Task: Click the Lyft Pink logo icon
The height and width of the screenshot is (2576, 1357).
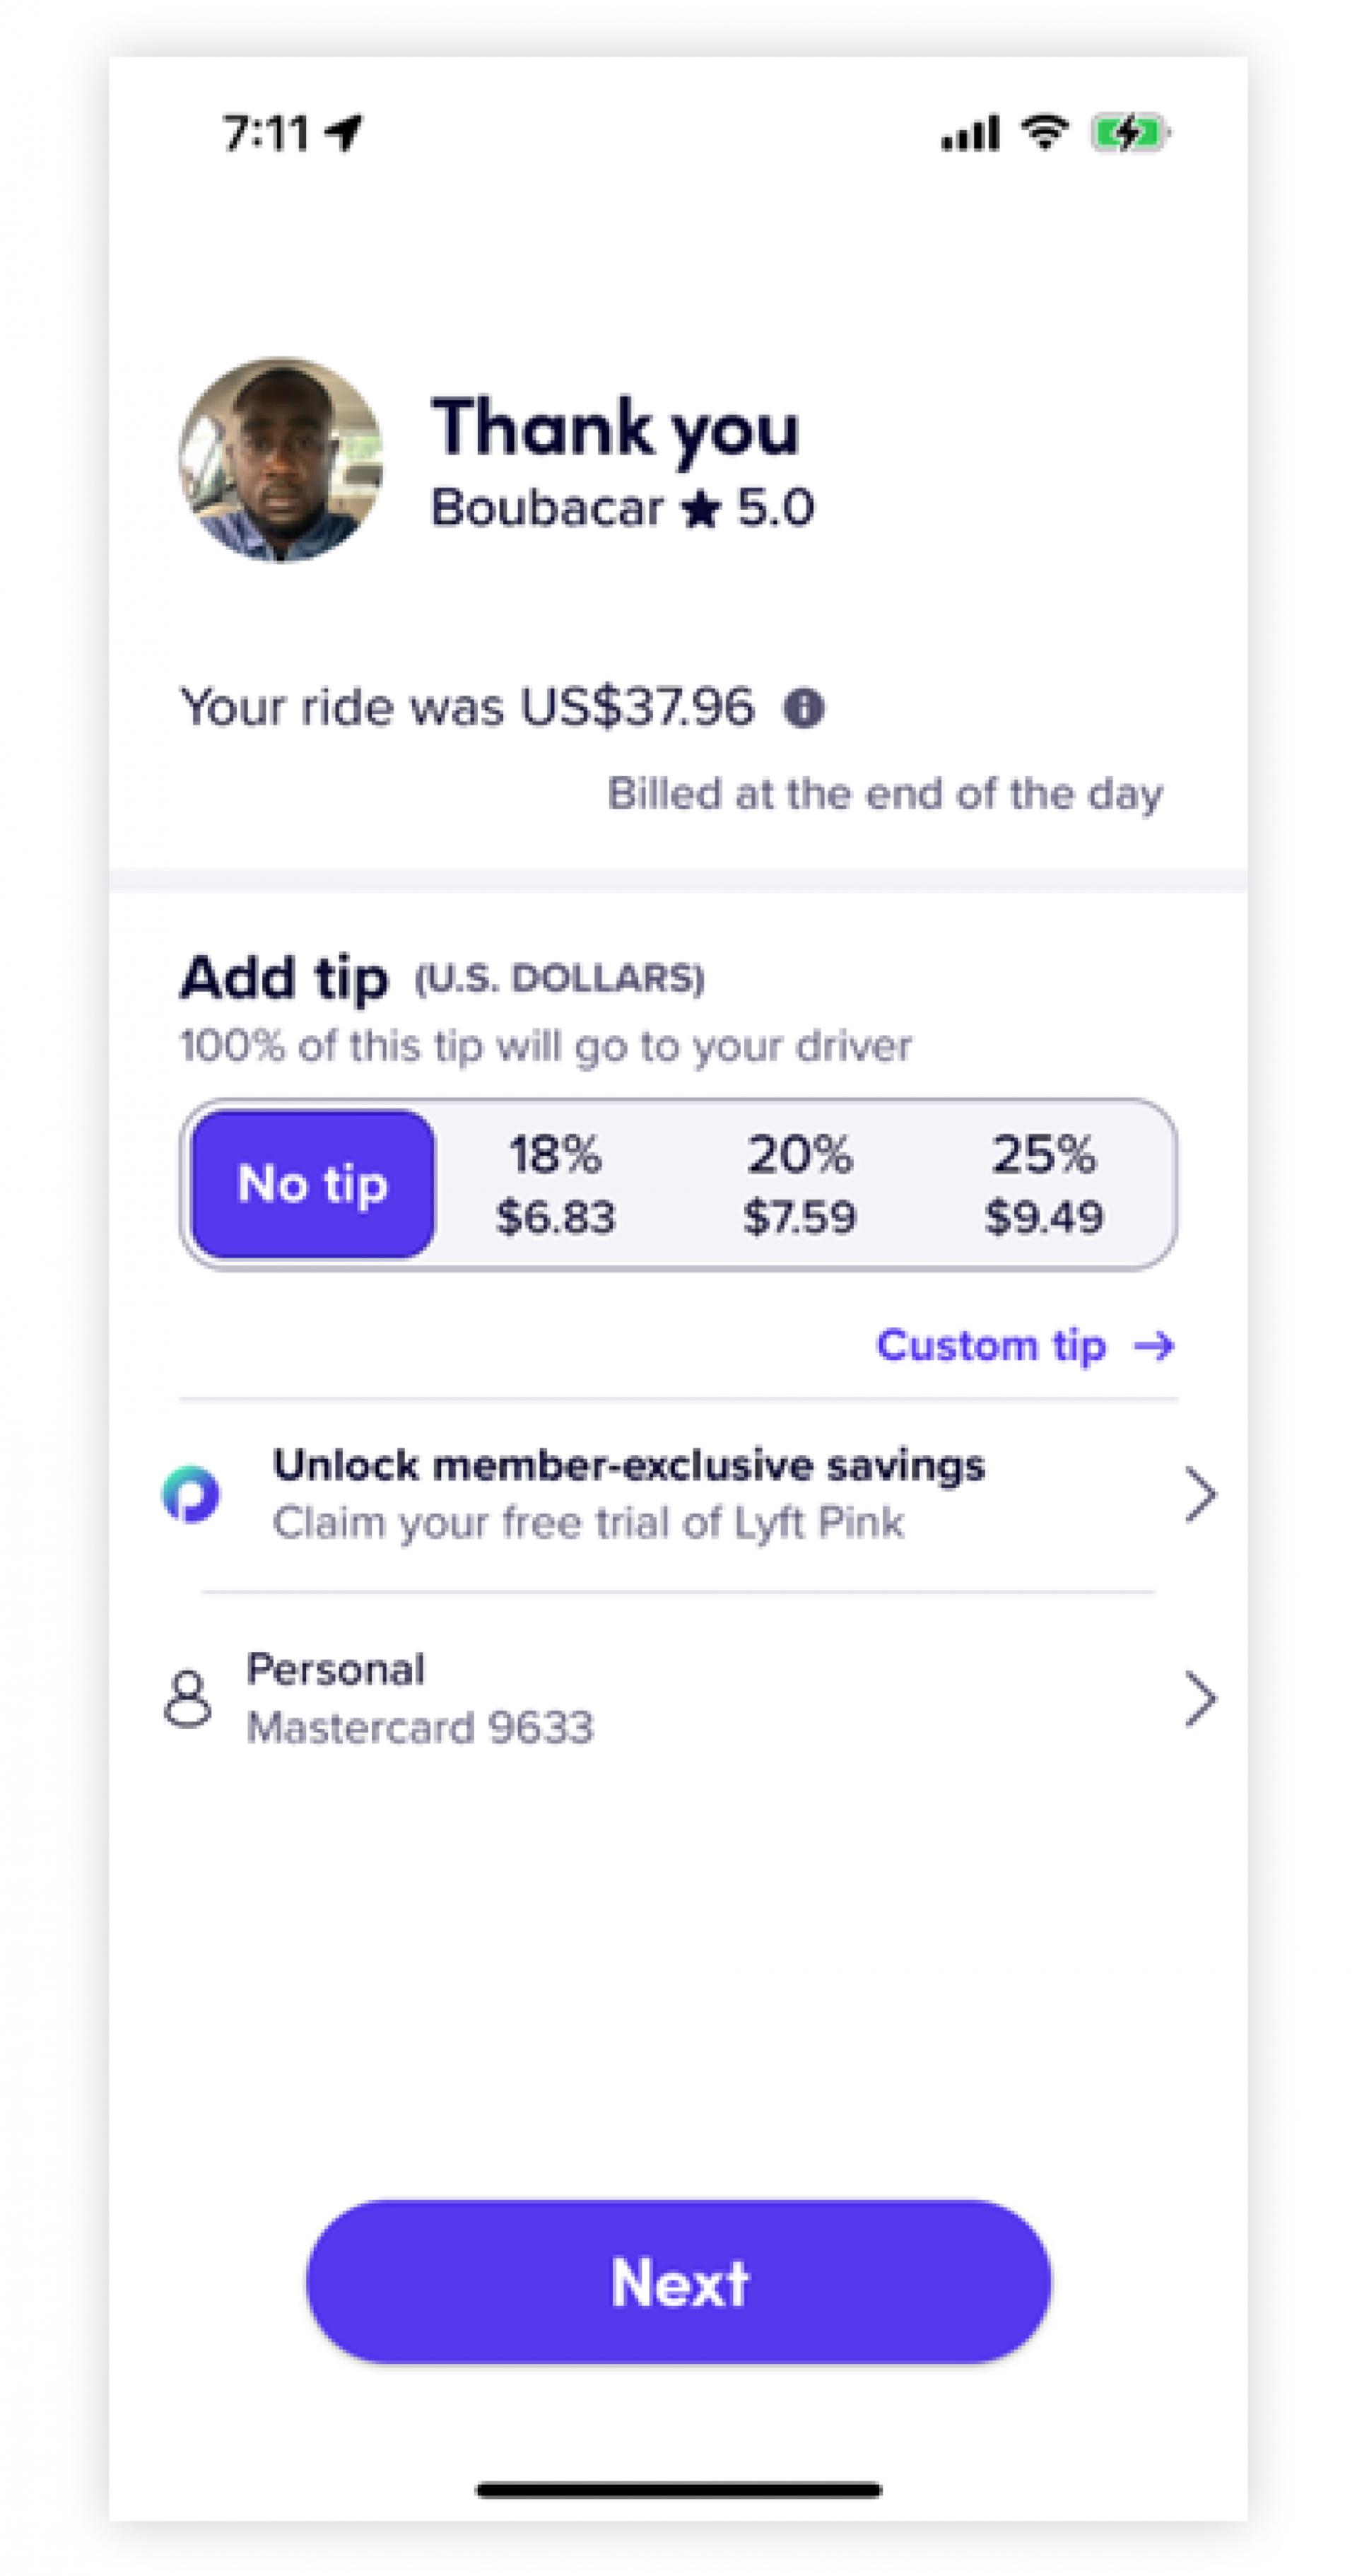Action: tap(190, 1494)
